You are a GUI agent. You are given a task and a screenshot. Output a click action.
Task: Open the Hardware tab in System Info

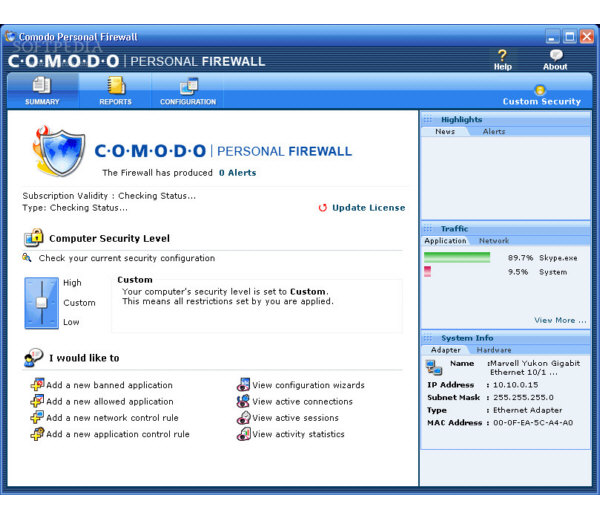point(494,350)
